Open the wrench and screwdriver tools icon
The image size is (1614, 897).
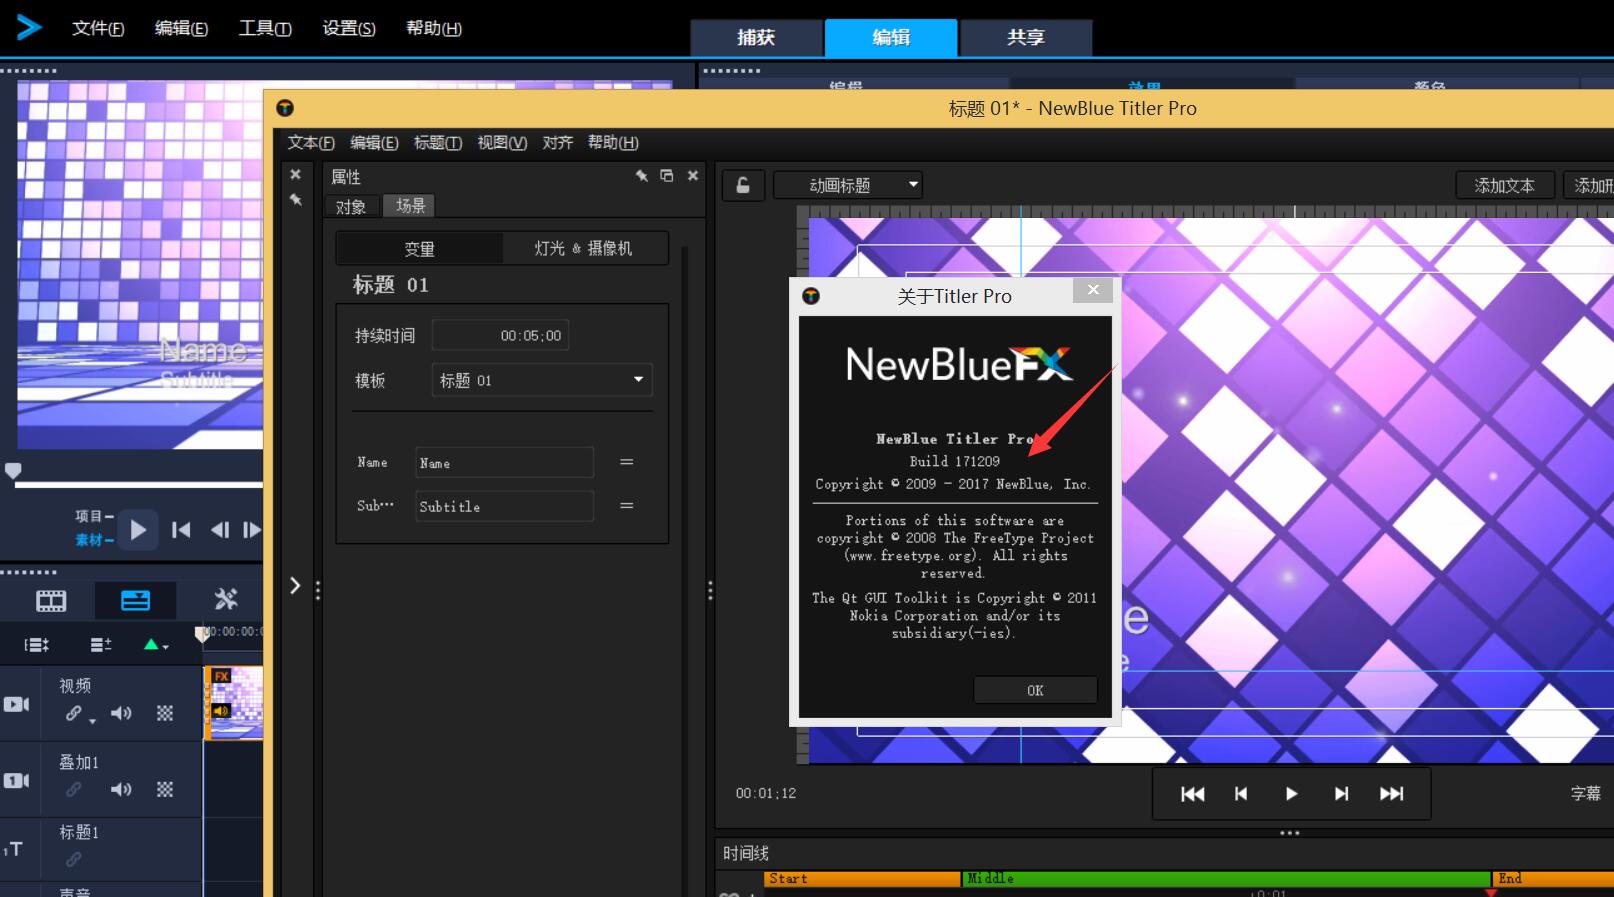pos(226,600)
